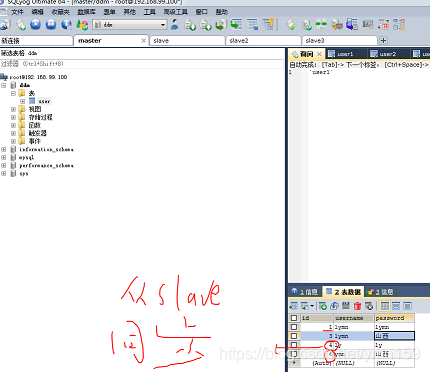The height and width of the screenshot is (372, 430).
Task: Switch to the slave3 connection tab
Action: pos(339,41)
